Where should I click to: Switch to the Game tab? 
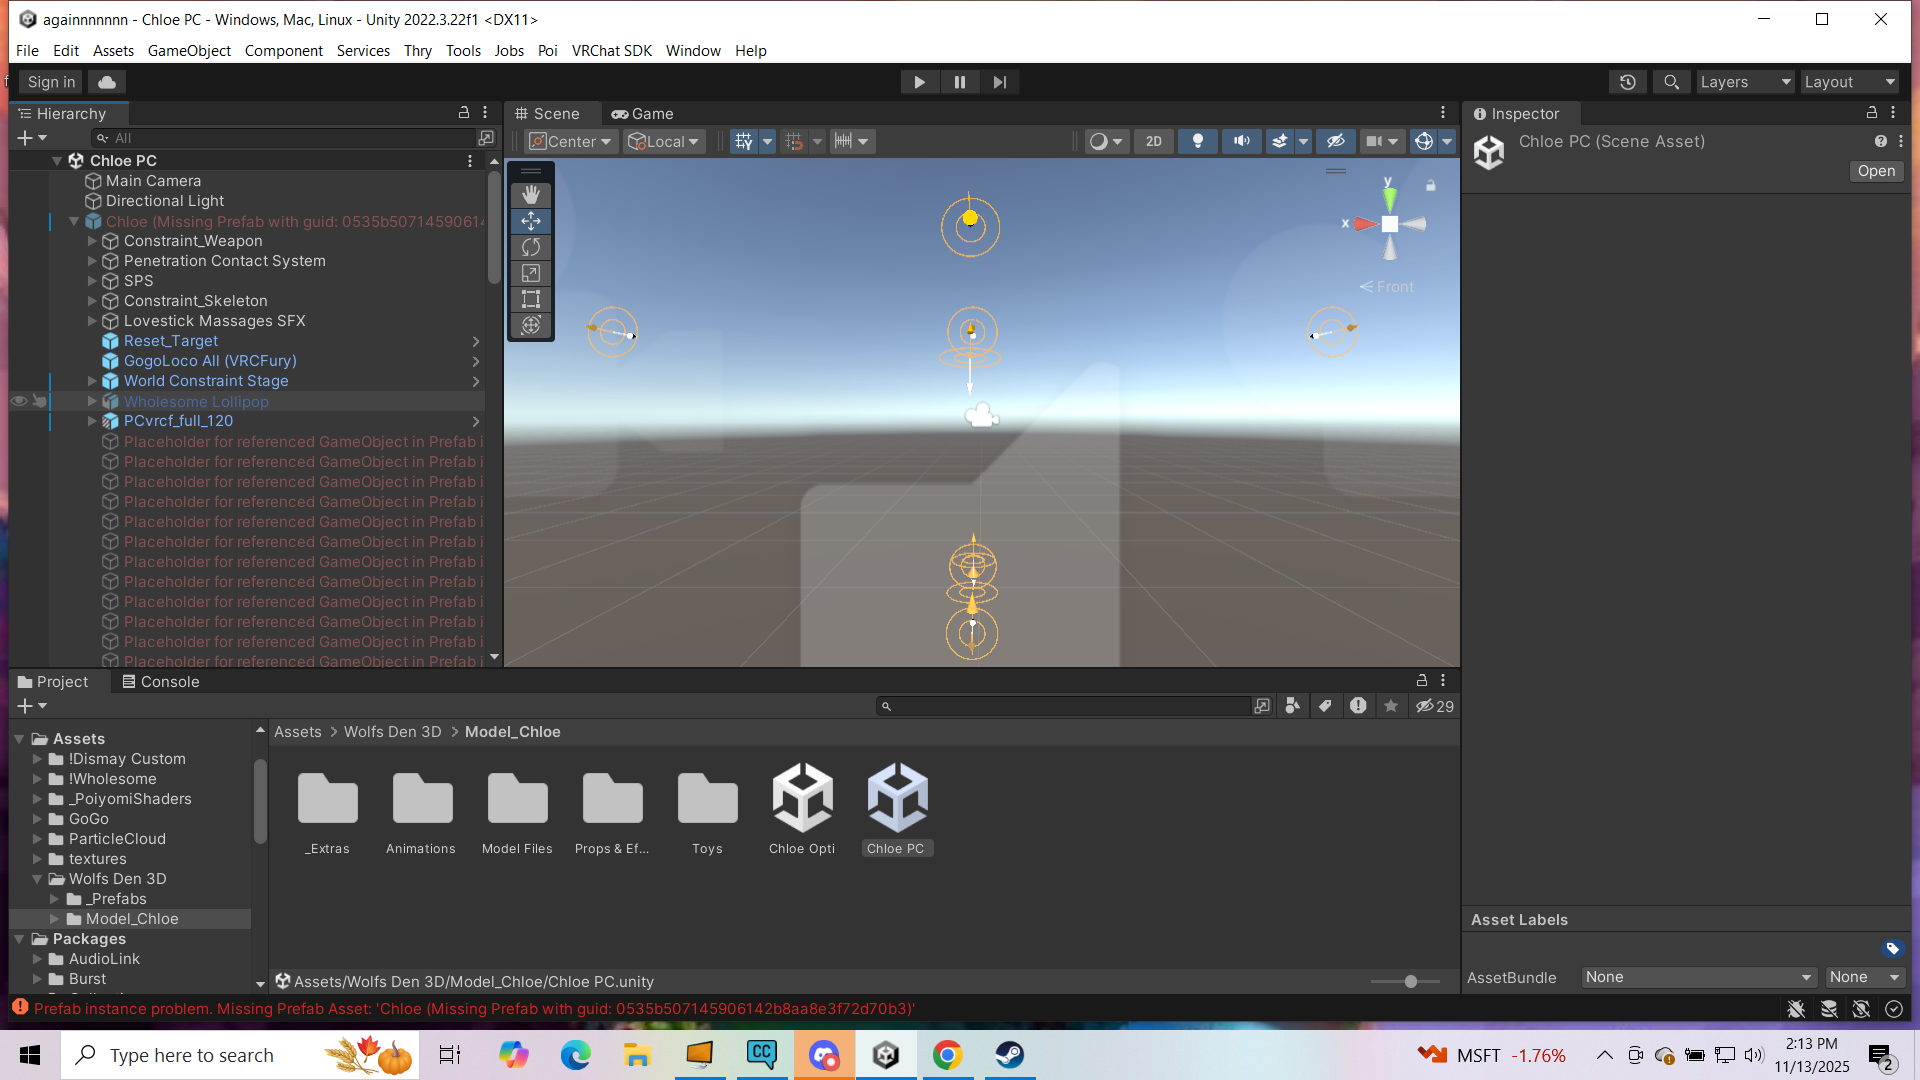643,114
